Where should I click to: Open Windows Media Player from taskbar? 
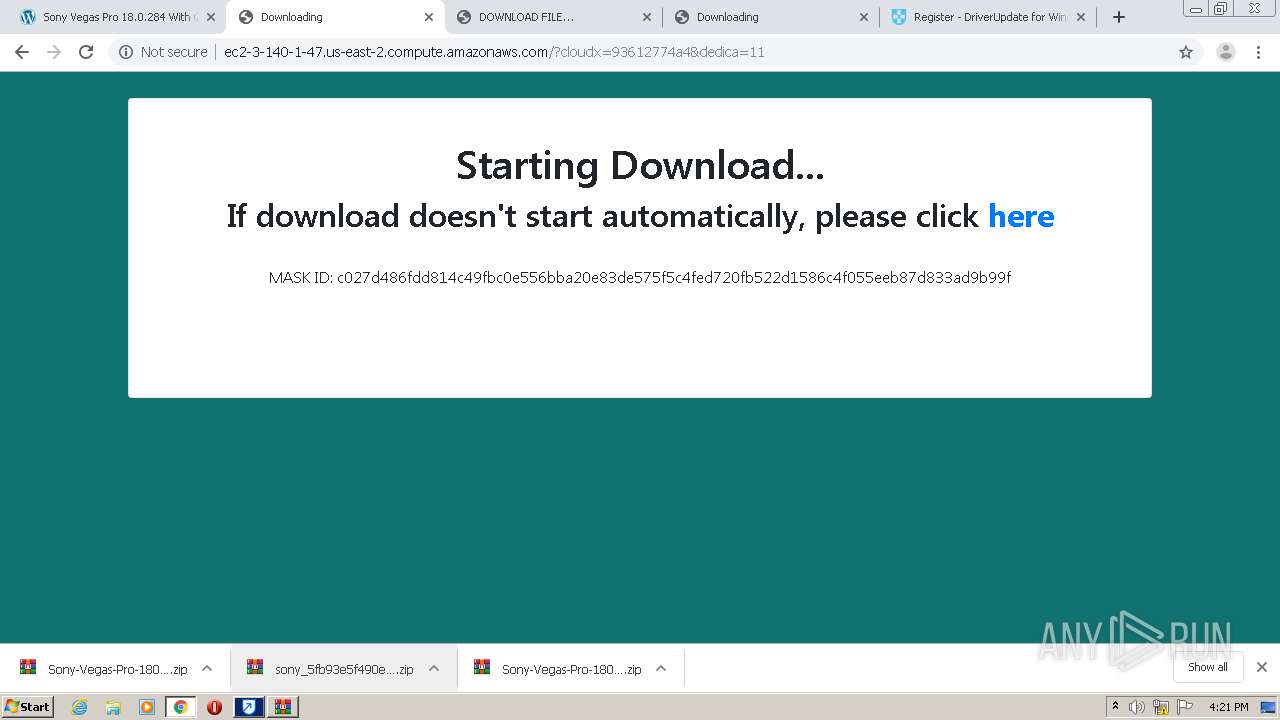tap(147, 707)
